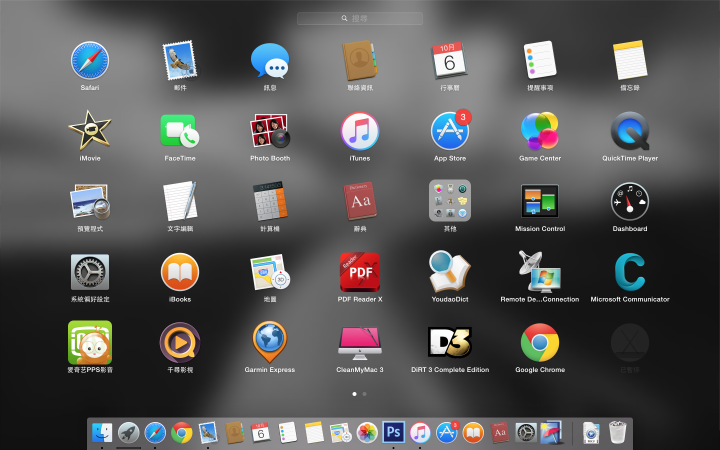Launch Reminders list icon in Launchpad grid
Screen dimensions: 720x450
click(x=540, y=60)
